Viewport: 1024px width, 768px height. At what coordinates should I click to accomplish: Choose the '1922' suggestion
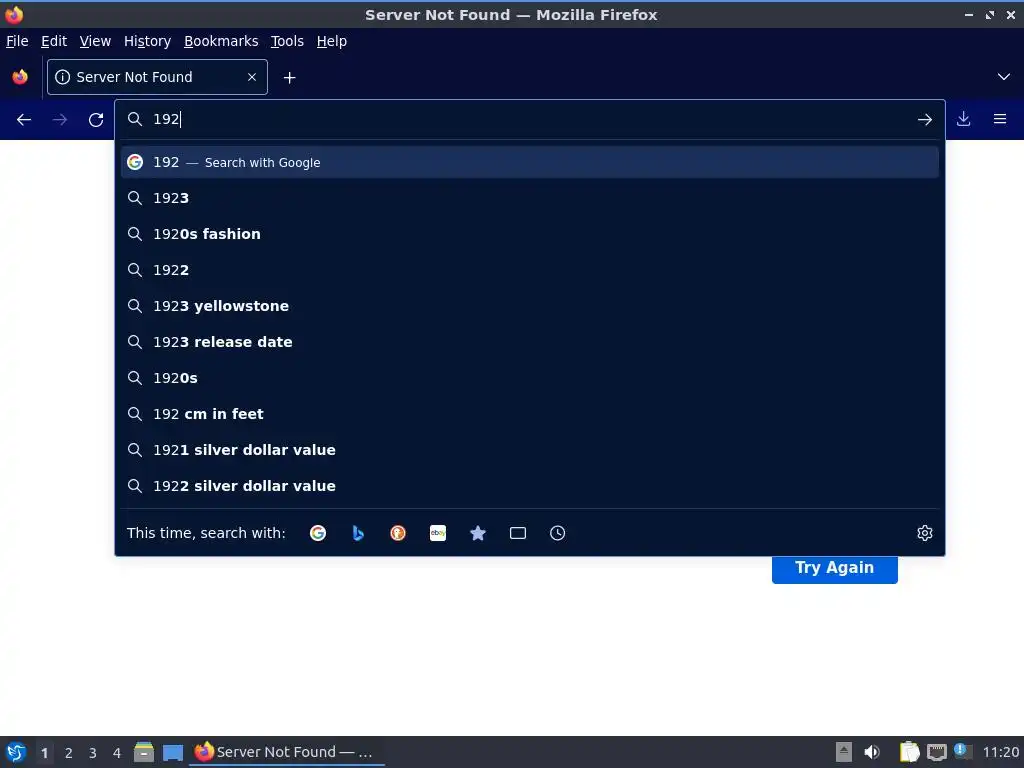530,270
